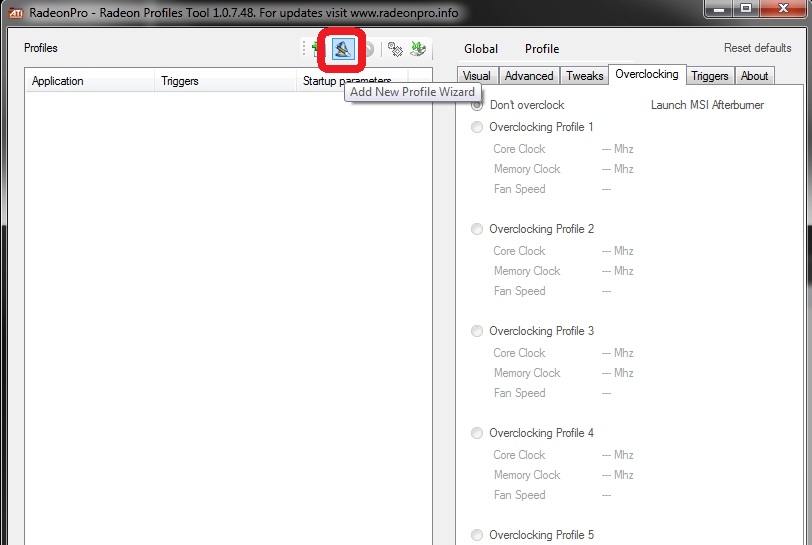
Task: Go to the Tweaks tab
Action: click(584, 76)
